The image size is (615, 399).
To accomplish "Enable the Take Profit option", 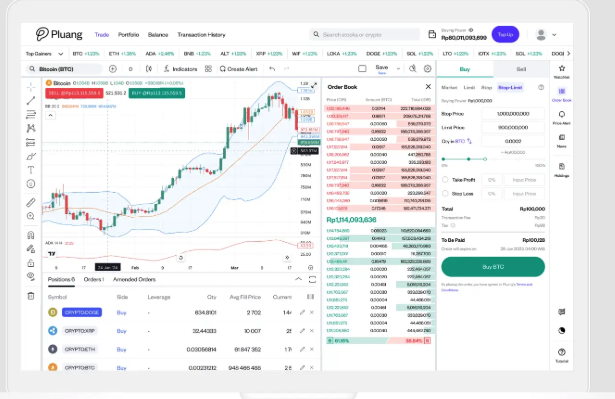I will pyautogui.click(x=445, y=180).
